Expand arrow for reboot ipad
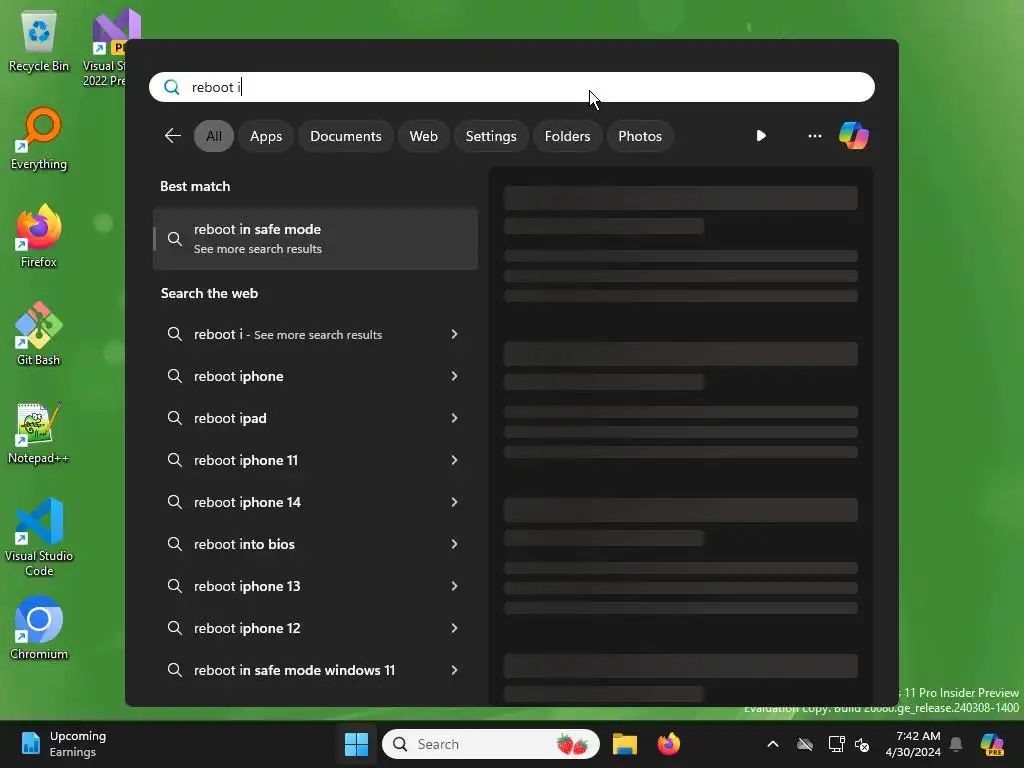This screenshot has width=1024, height=768. pyautogui.click(x=455, y=418)
